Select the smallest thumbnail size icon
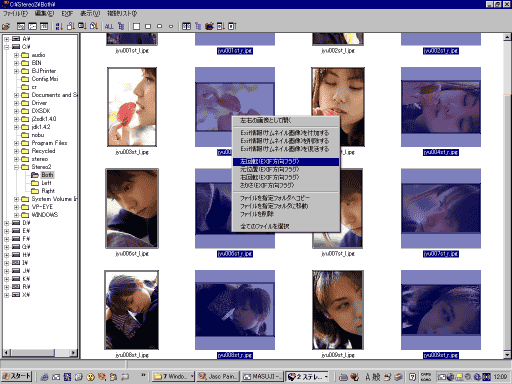 point(171,26)
